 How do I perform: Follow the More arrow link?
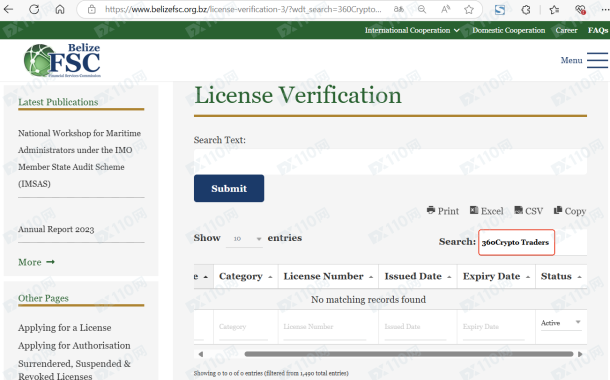click(x=36, y=262)
